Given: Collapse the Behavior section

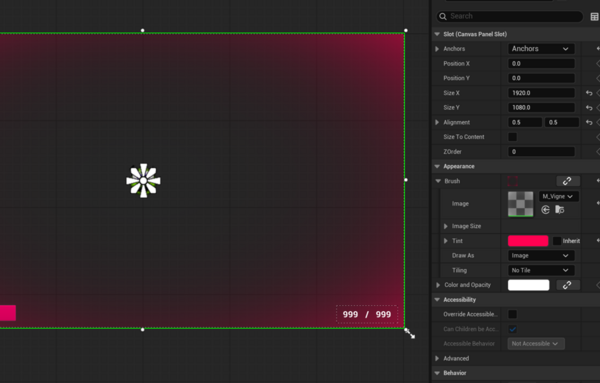Looking at the screenshot, I should pos(437,373).
